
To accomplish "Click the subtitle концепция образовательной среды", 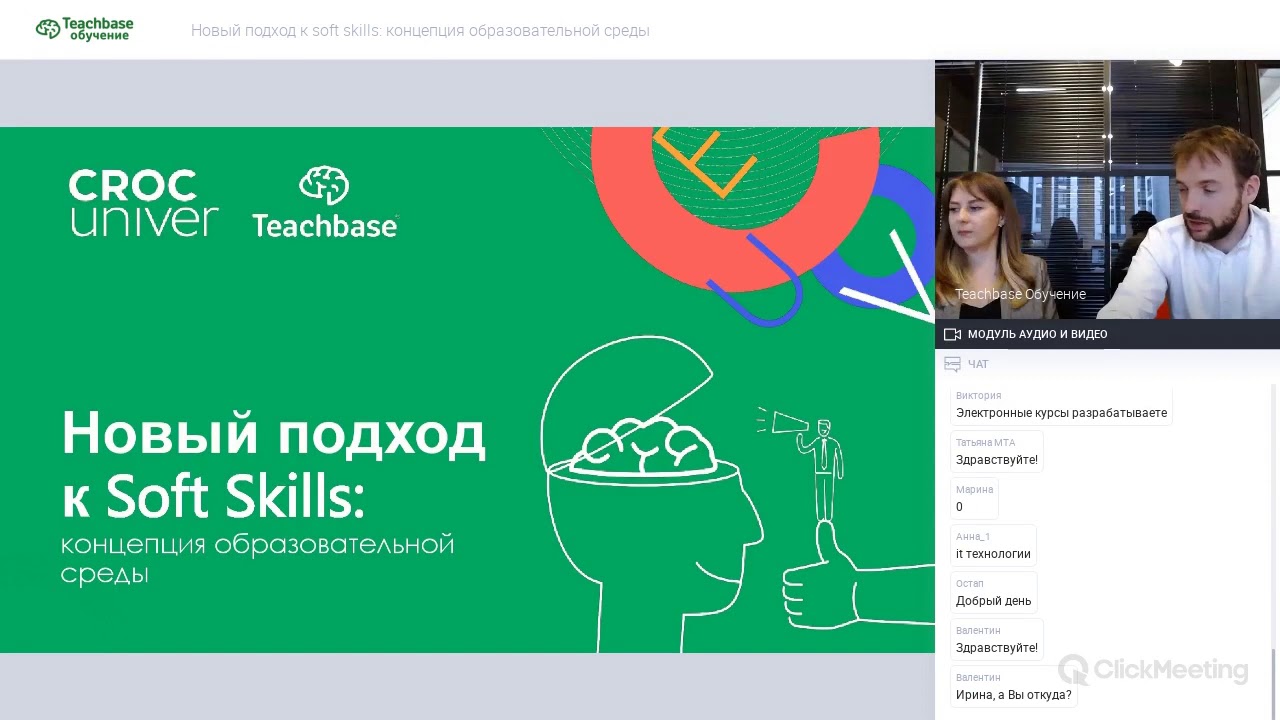I will (x=257, y=559).
